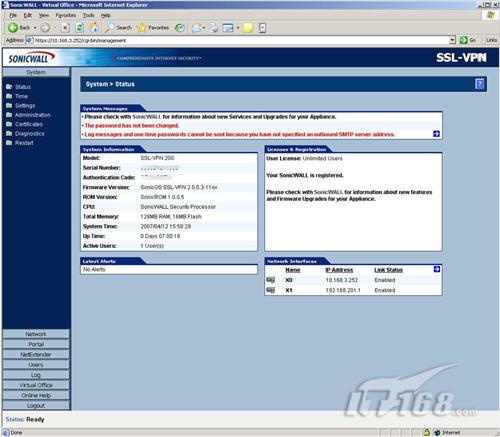Image resolution: width=500 pixels, height=437 pixels.
Task: Click the arrow icon in Network Interfaces panel
Action: (x=437, y=269)
